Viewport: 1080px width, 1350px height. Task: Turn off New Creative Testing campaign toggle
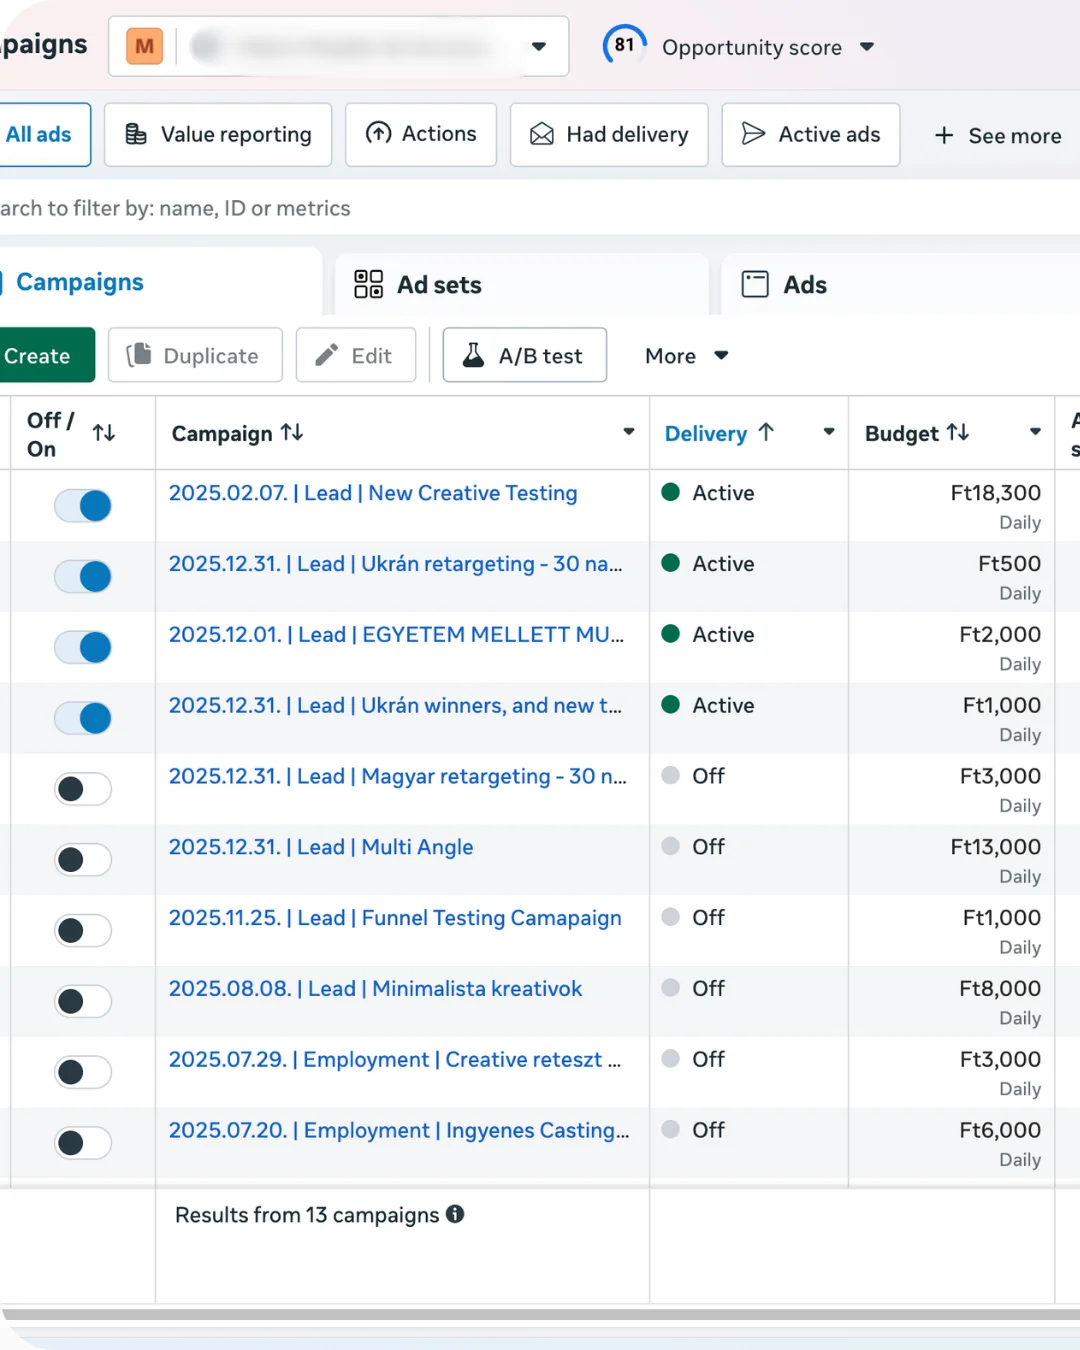(83, 506)
